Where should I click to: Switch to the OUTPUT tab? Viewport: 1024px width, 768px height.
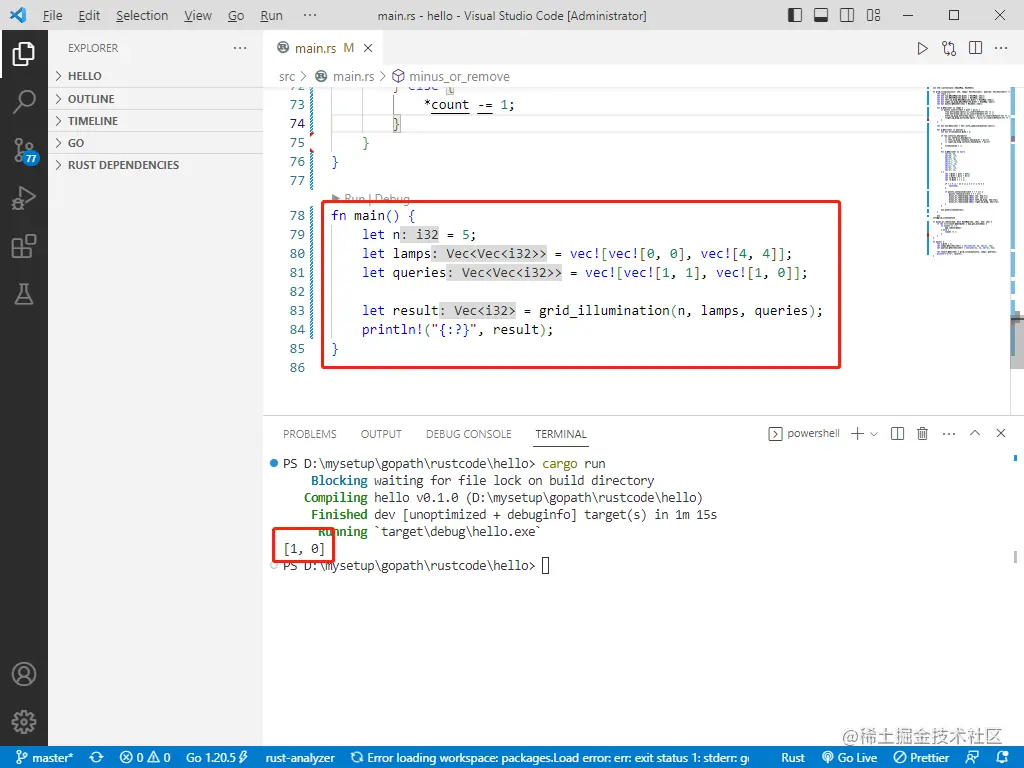coord(381,434)
